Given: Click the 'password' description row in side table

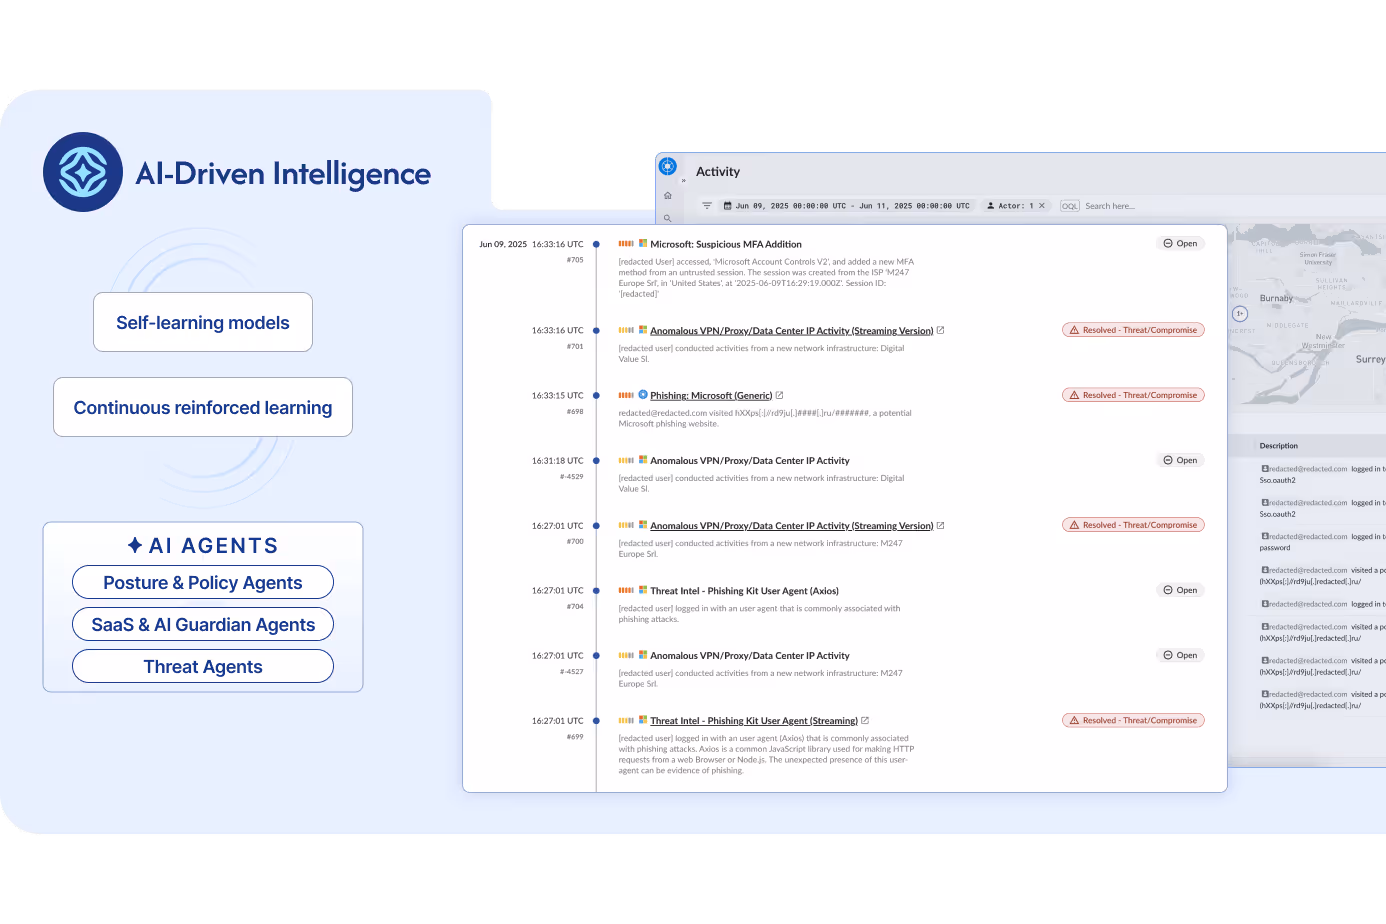Looking at the screenshot, I should (1322, 542).
